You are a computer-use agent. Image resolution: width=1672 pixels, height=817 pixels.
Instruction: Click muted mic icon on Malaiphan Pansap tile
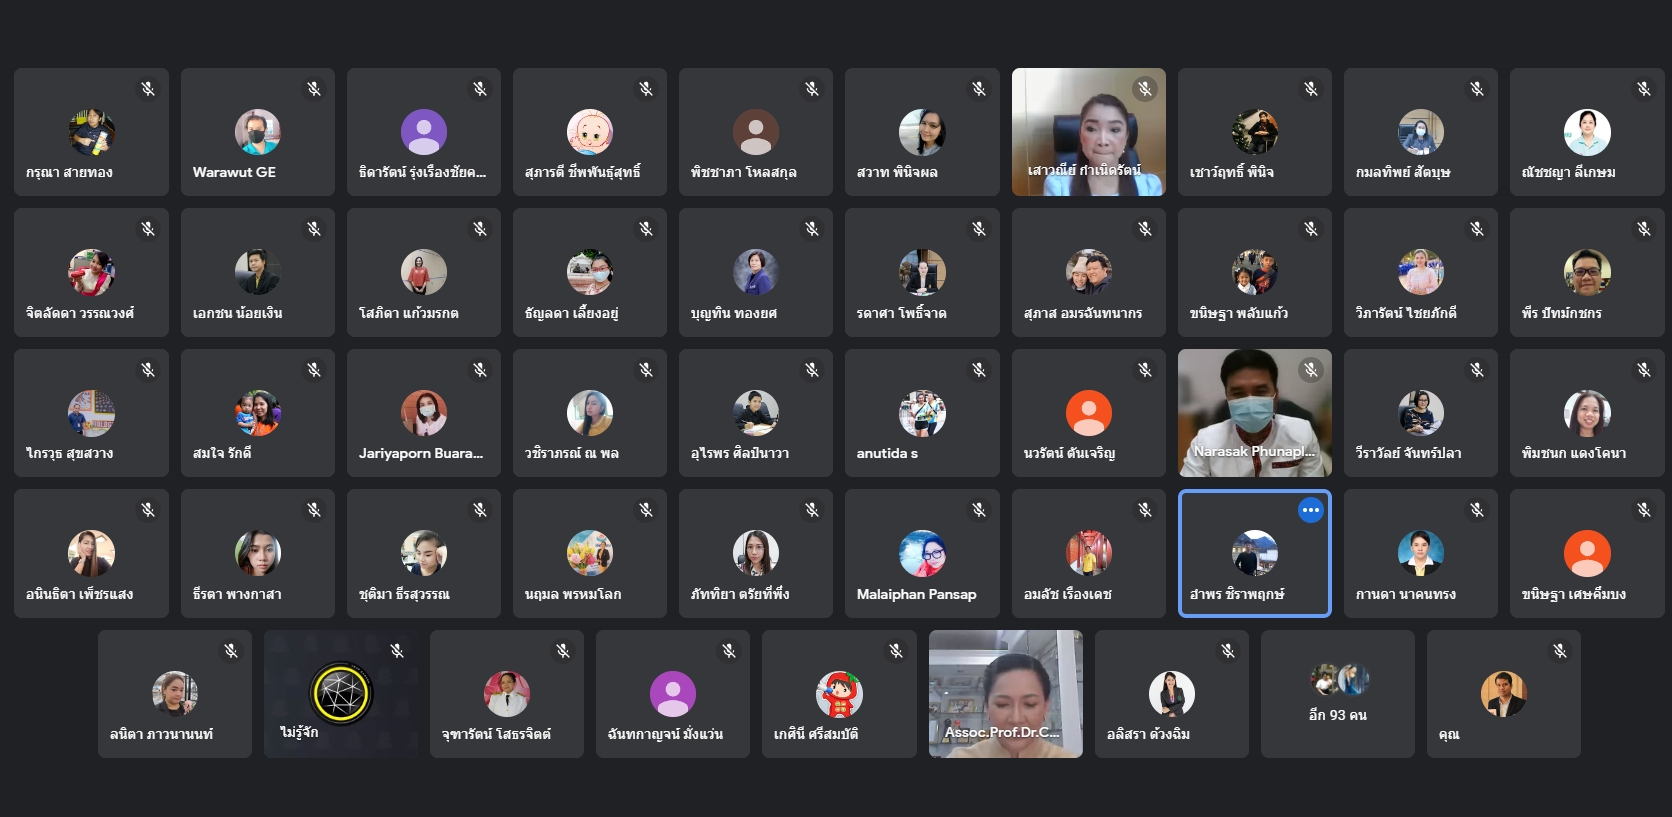pos(979,510)
